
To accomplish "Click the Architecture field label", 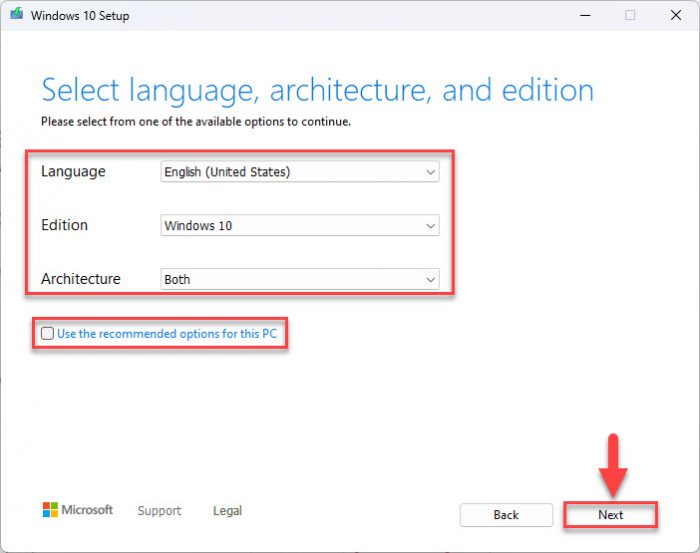I will click(81, 279).
